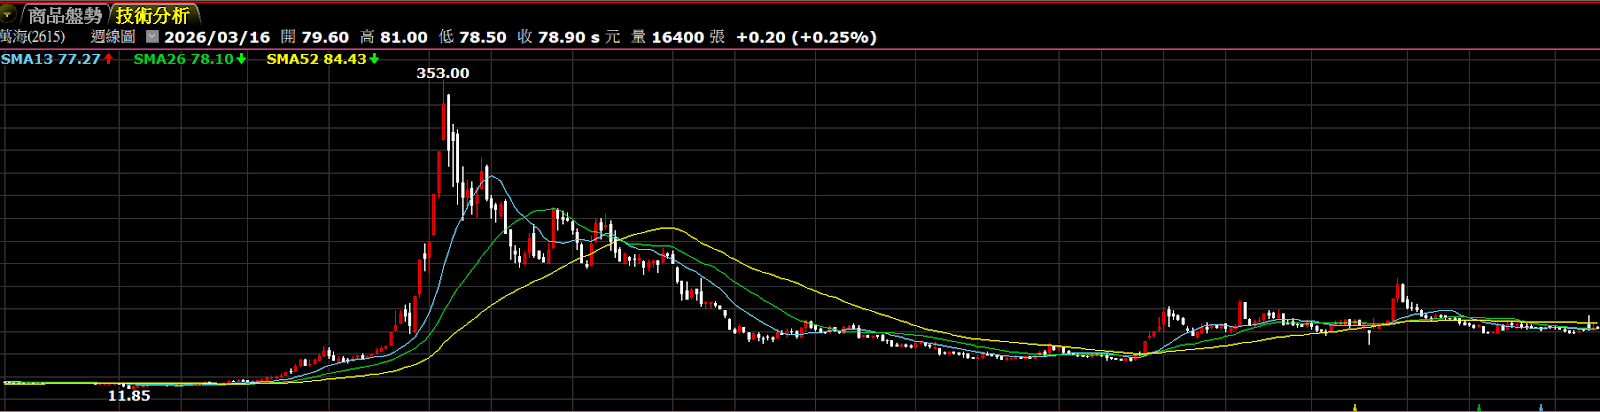Screen dimensions: 1600x412
Task: Switch to the 商品盤勢 tab
Action: coord(64,15)
